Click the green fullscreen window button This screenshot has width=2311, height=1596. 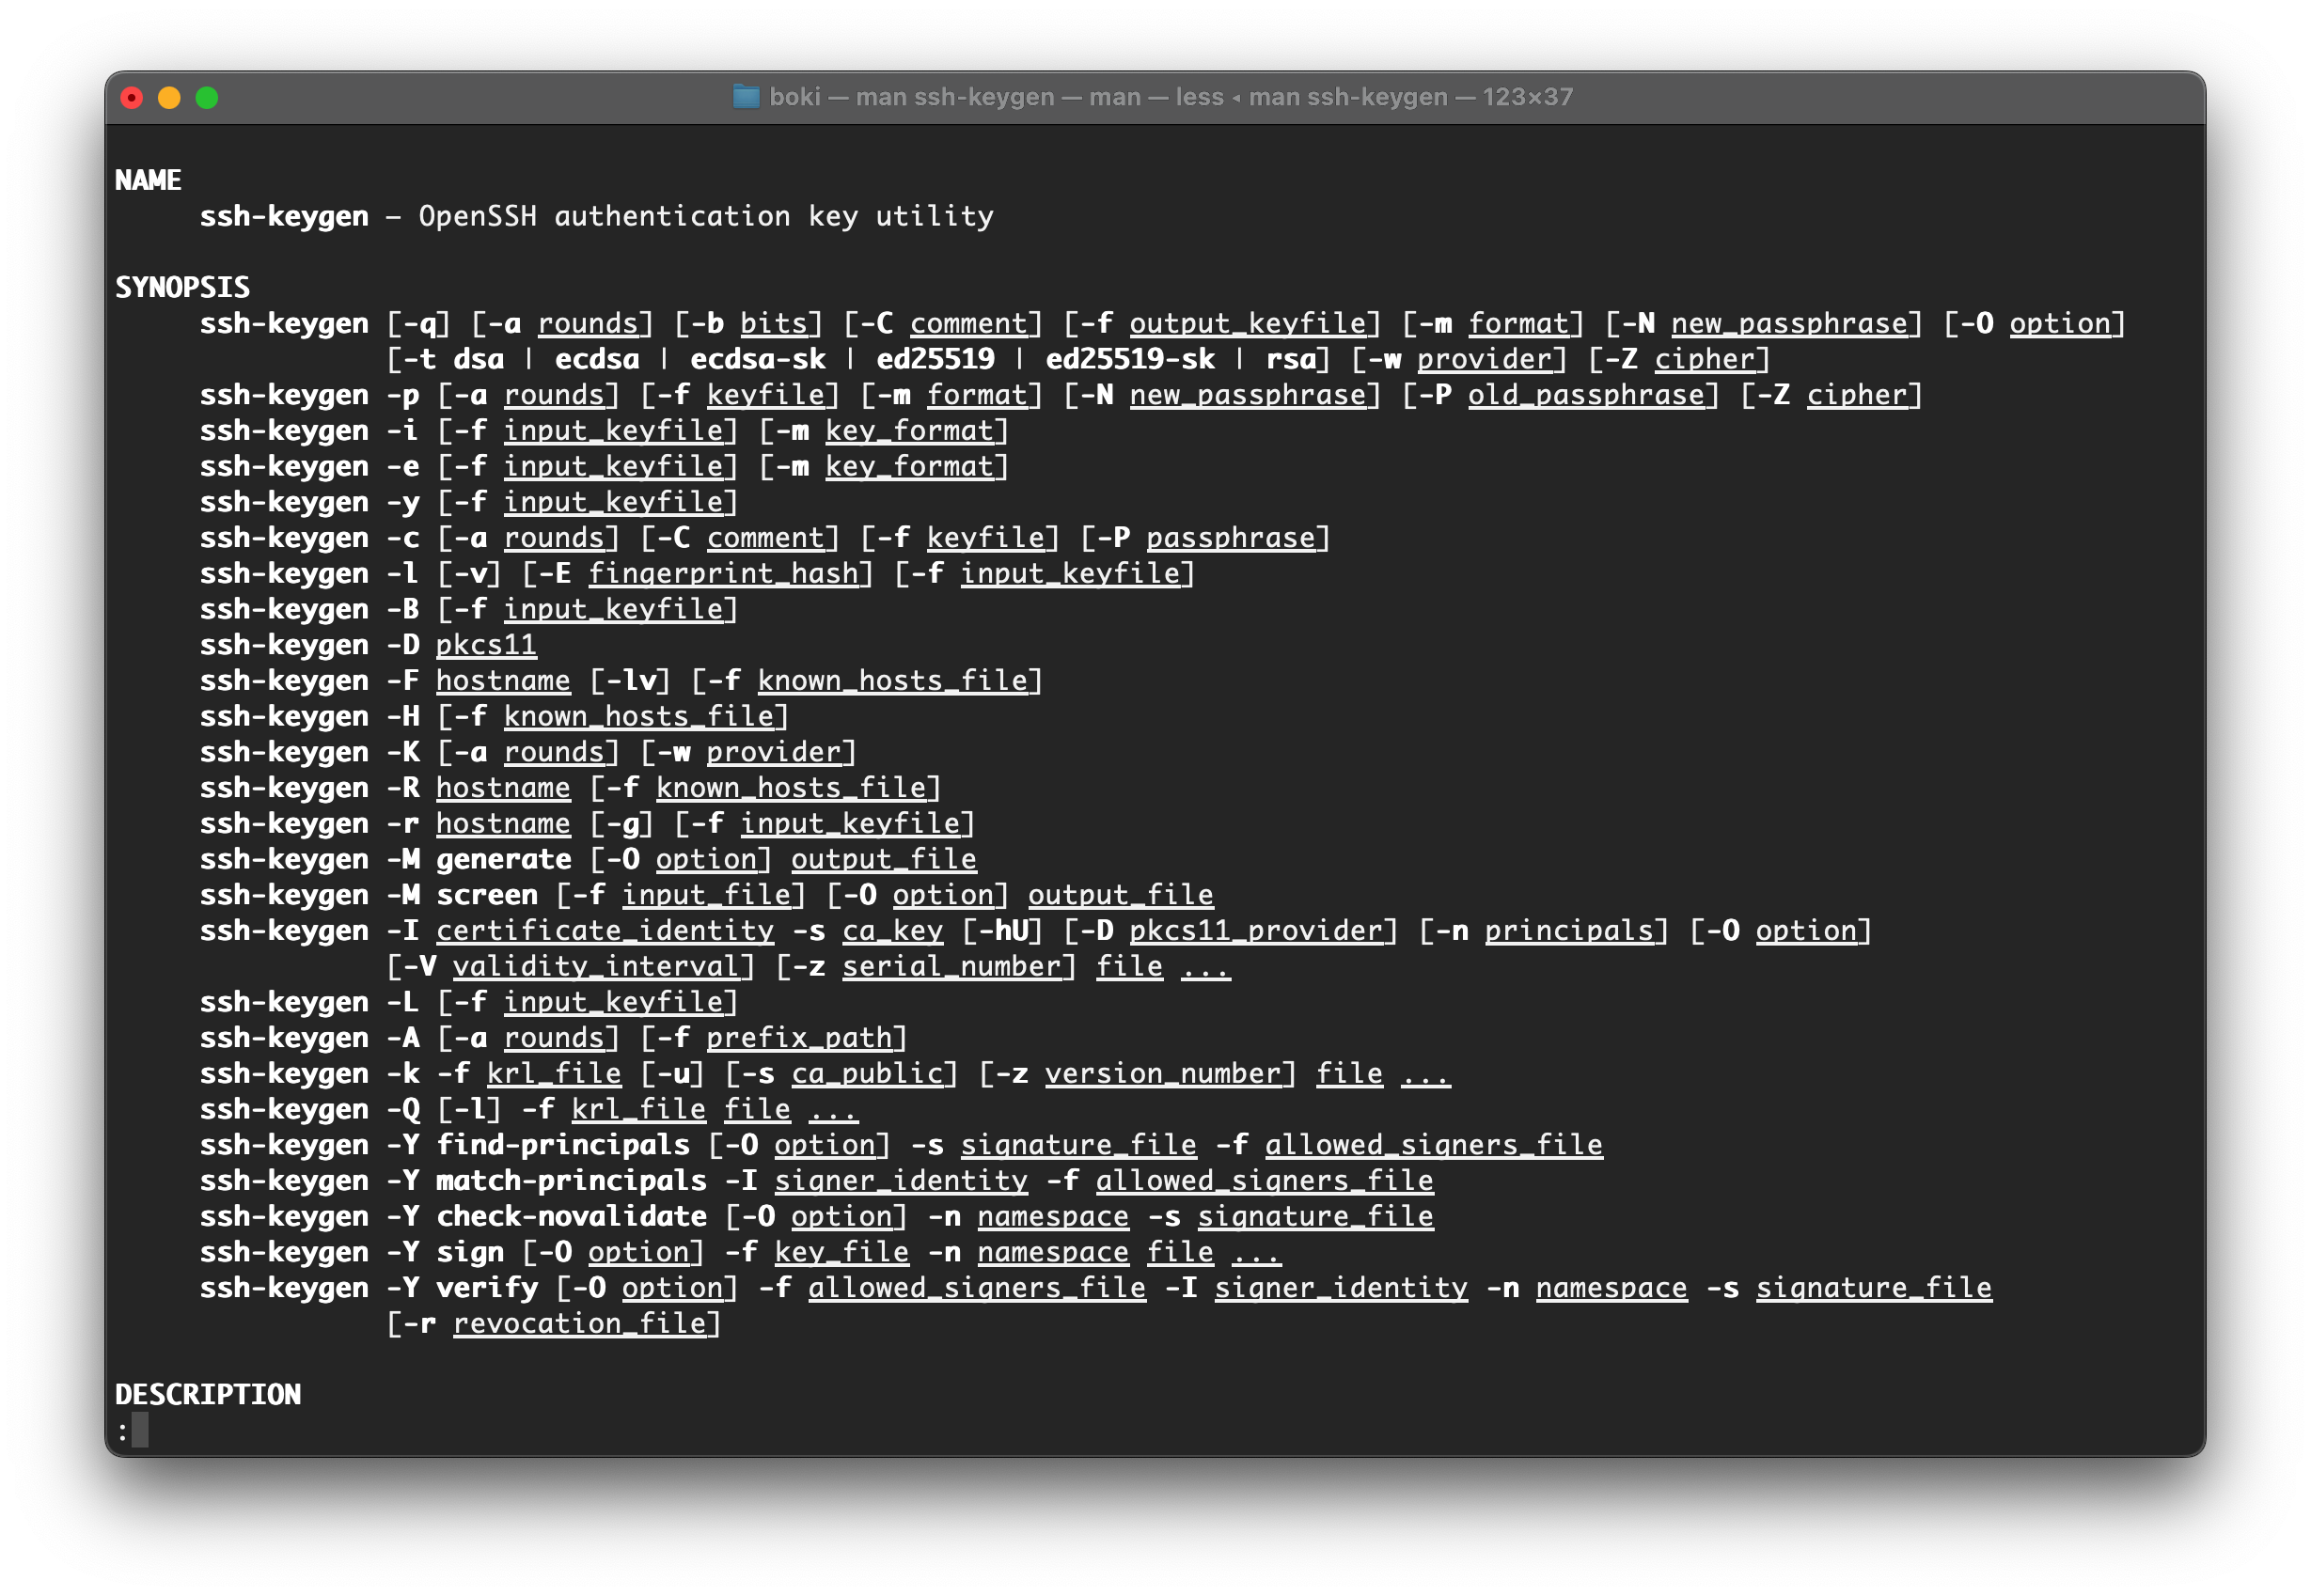click(207, 97)
